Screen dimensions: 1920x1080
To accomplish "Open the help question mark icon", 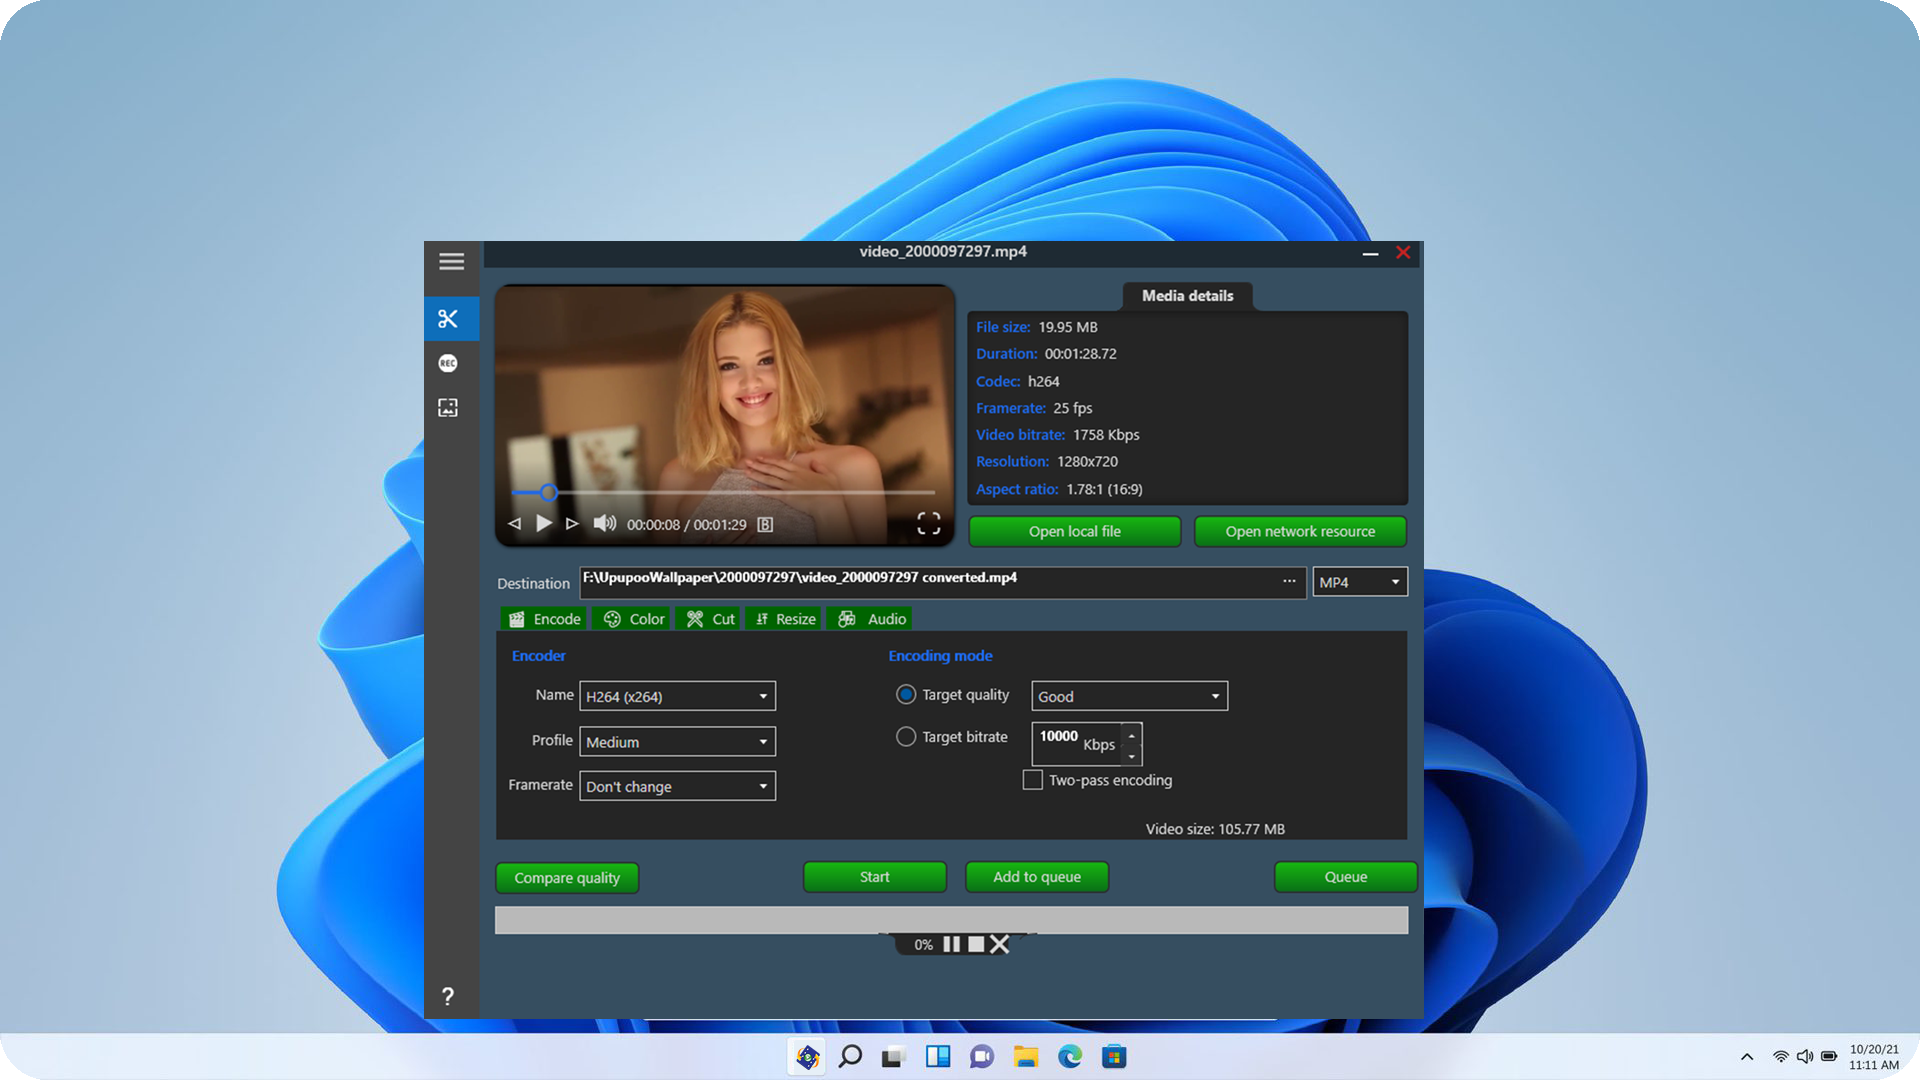I will [448, 996].
